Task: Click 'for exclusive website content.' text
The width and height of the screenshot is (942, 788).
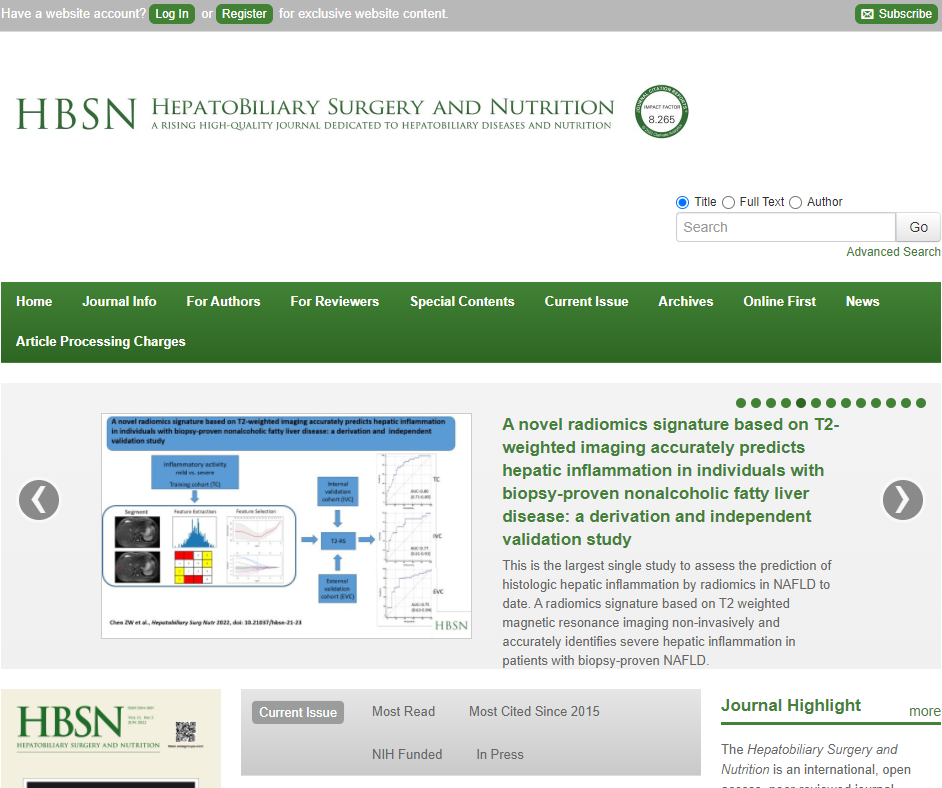Action: click(x=363, y=14)
